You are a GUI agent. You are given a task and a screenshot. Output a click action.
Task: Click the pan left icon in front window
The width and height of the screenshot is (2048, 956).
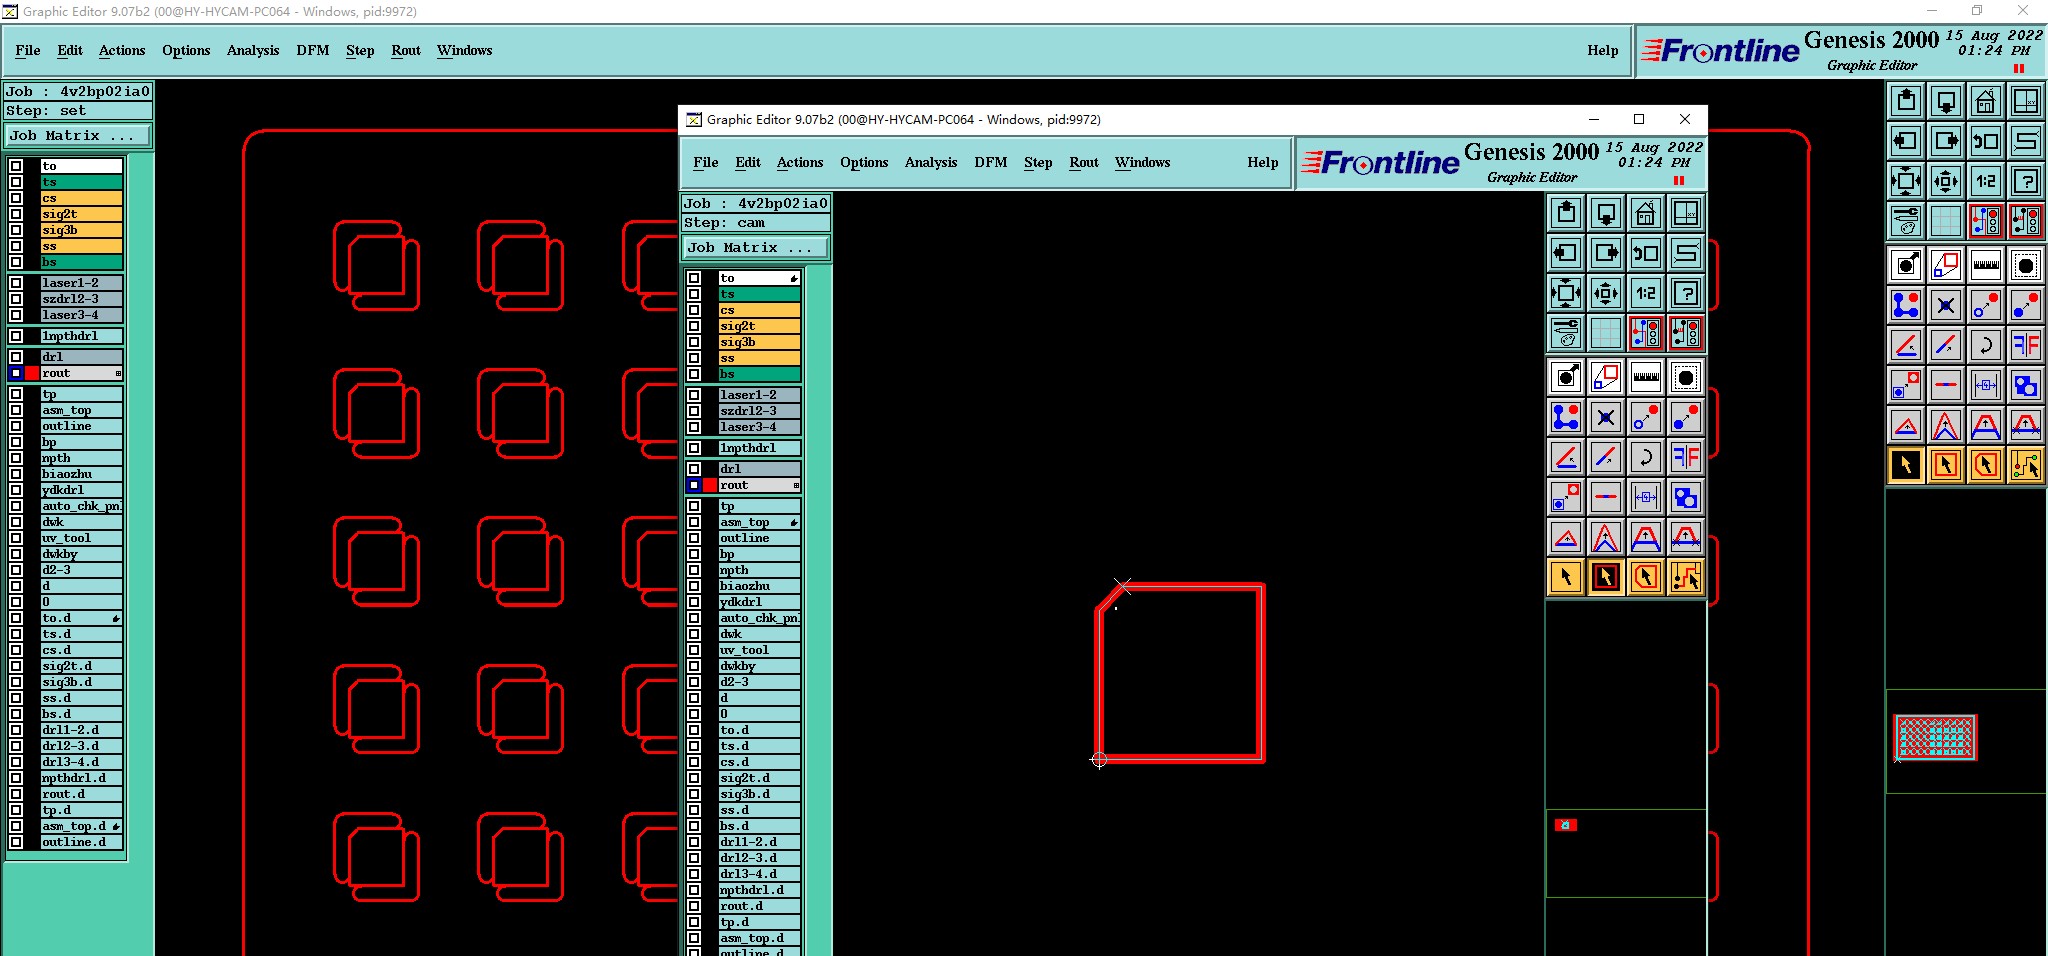(x=1566, y=253)
